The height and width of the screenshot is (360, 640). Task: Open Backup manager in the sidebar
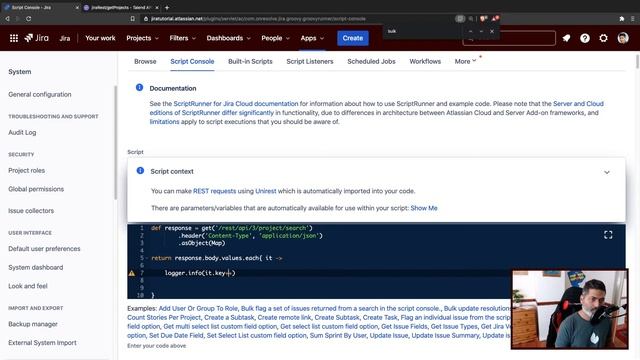33,324
